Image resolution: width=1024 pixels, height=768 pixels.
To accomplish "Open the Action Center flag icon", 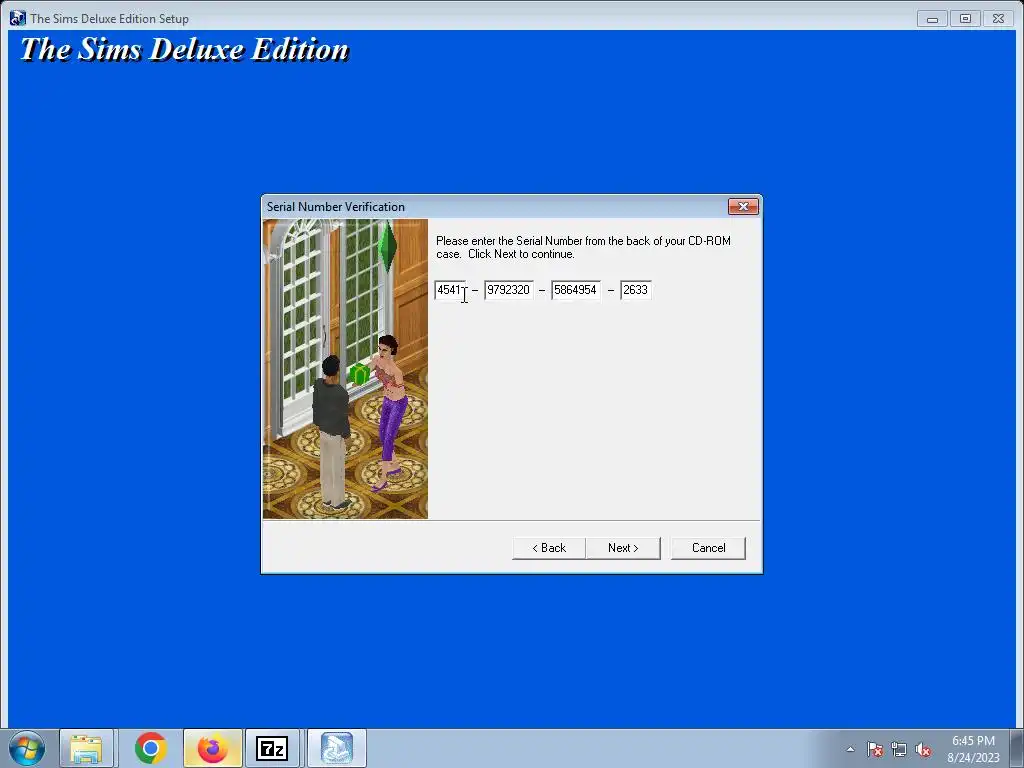I will click(x=875, y=749).
